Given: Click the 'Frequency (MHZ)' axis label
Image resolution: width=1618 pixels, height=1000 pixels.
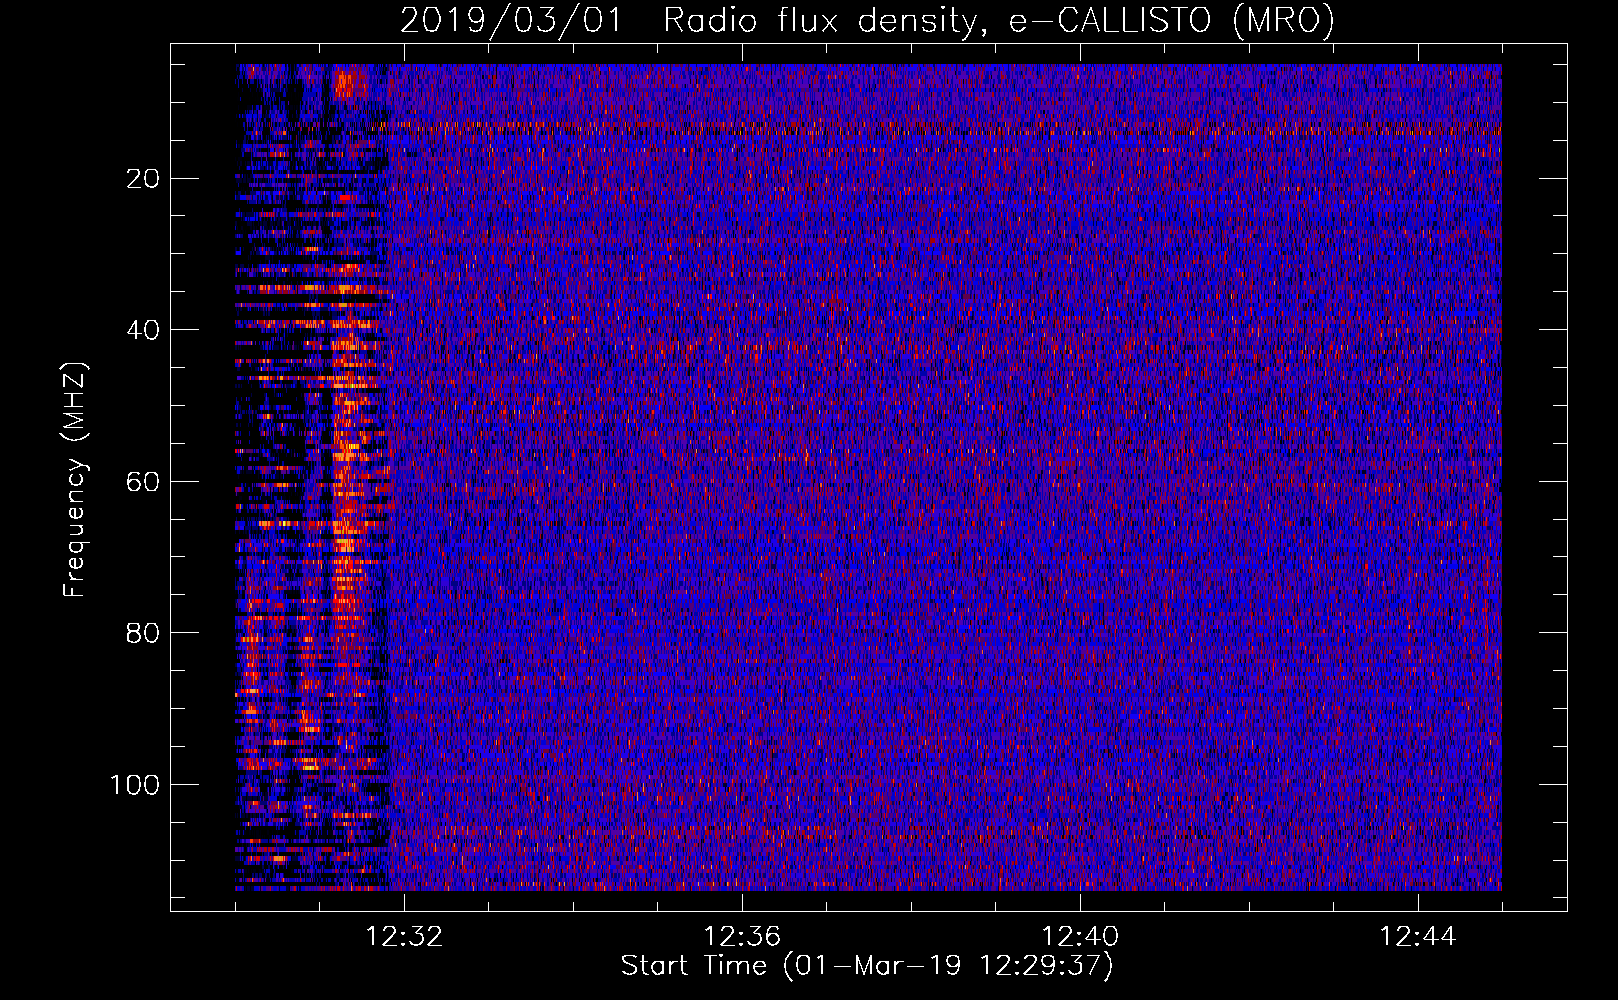Looking at the screenshot, I should tap(75, 480).
